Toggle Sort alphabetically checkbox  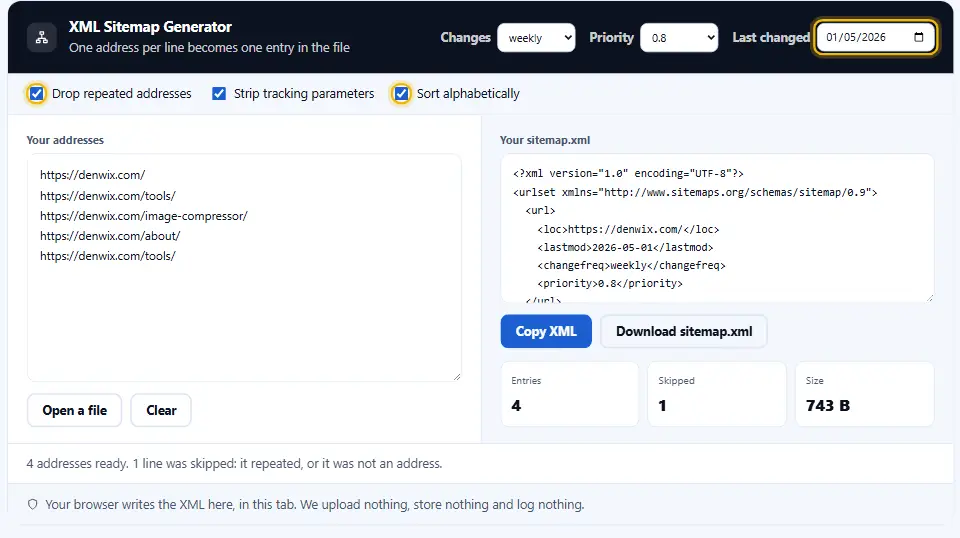(x=401, y=94)
